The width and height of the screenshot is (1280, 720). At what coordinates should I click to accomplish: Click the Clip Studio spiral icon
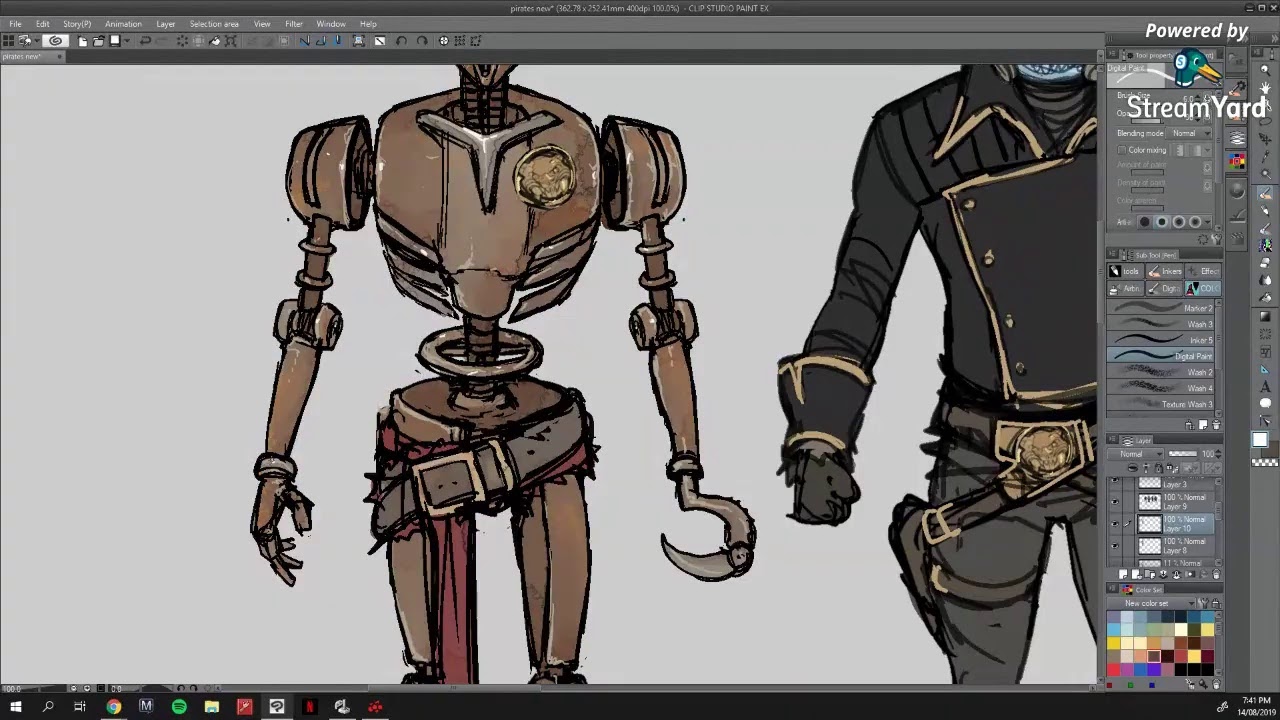click(55, 41)
